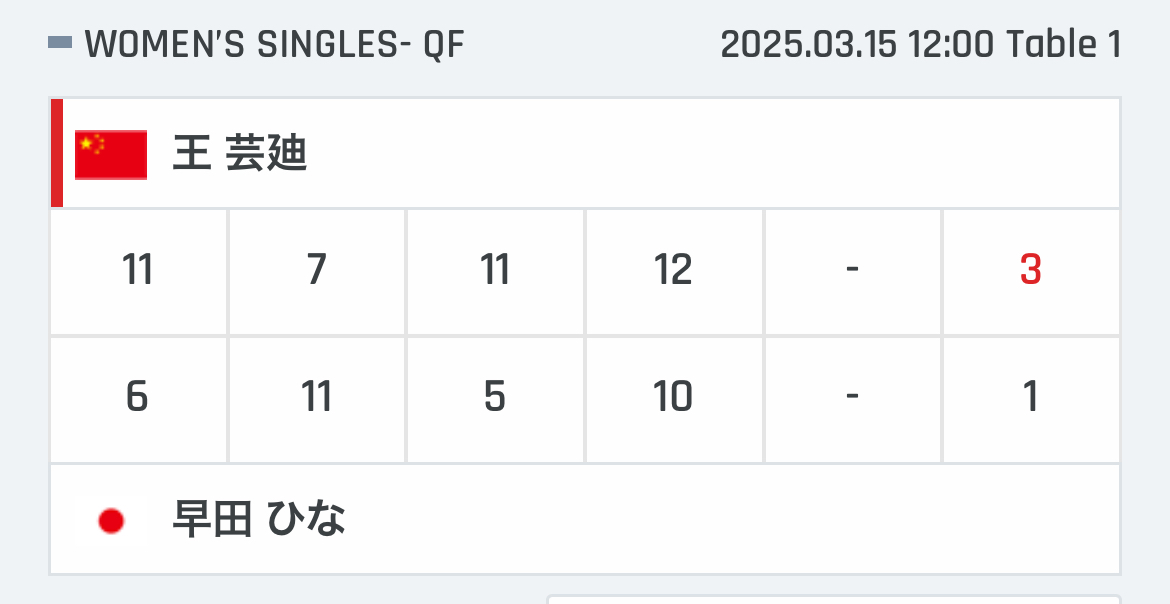Click 早田 ひな's total score of 1

[1030, 397]
